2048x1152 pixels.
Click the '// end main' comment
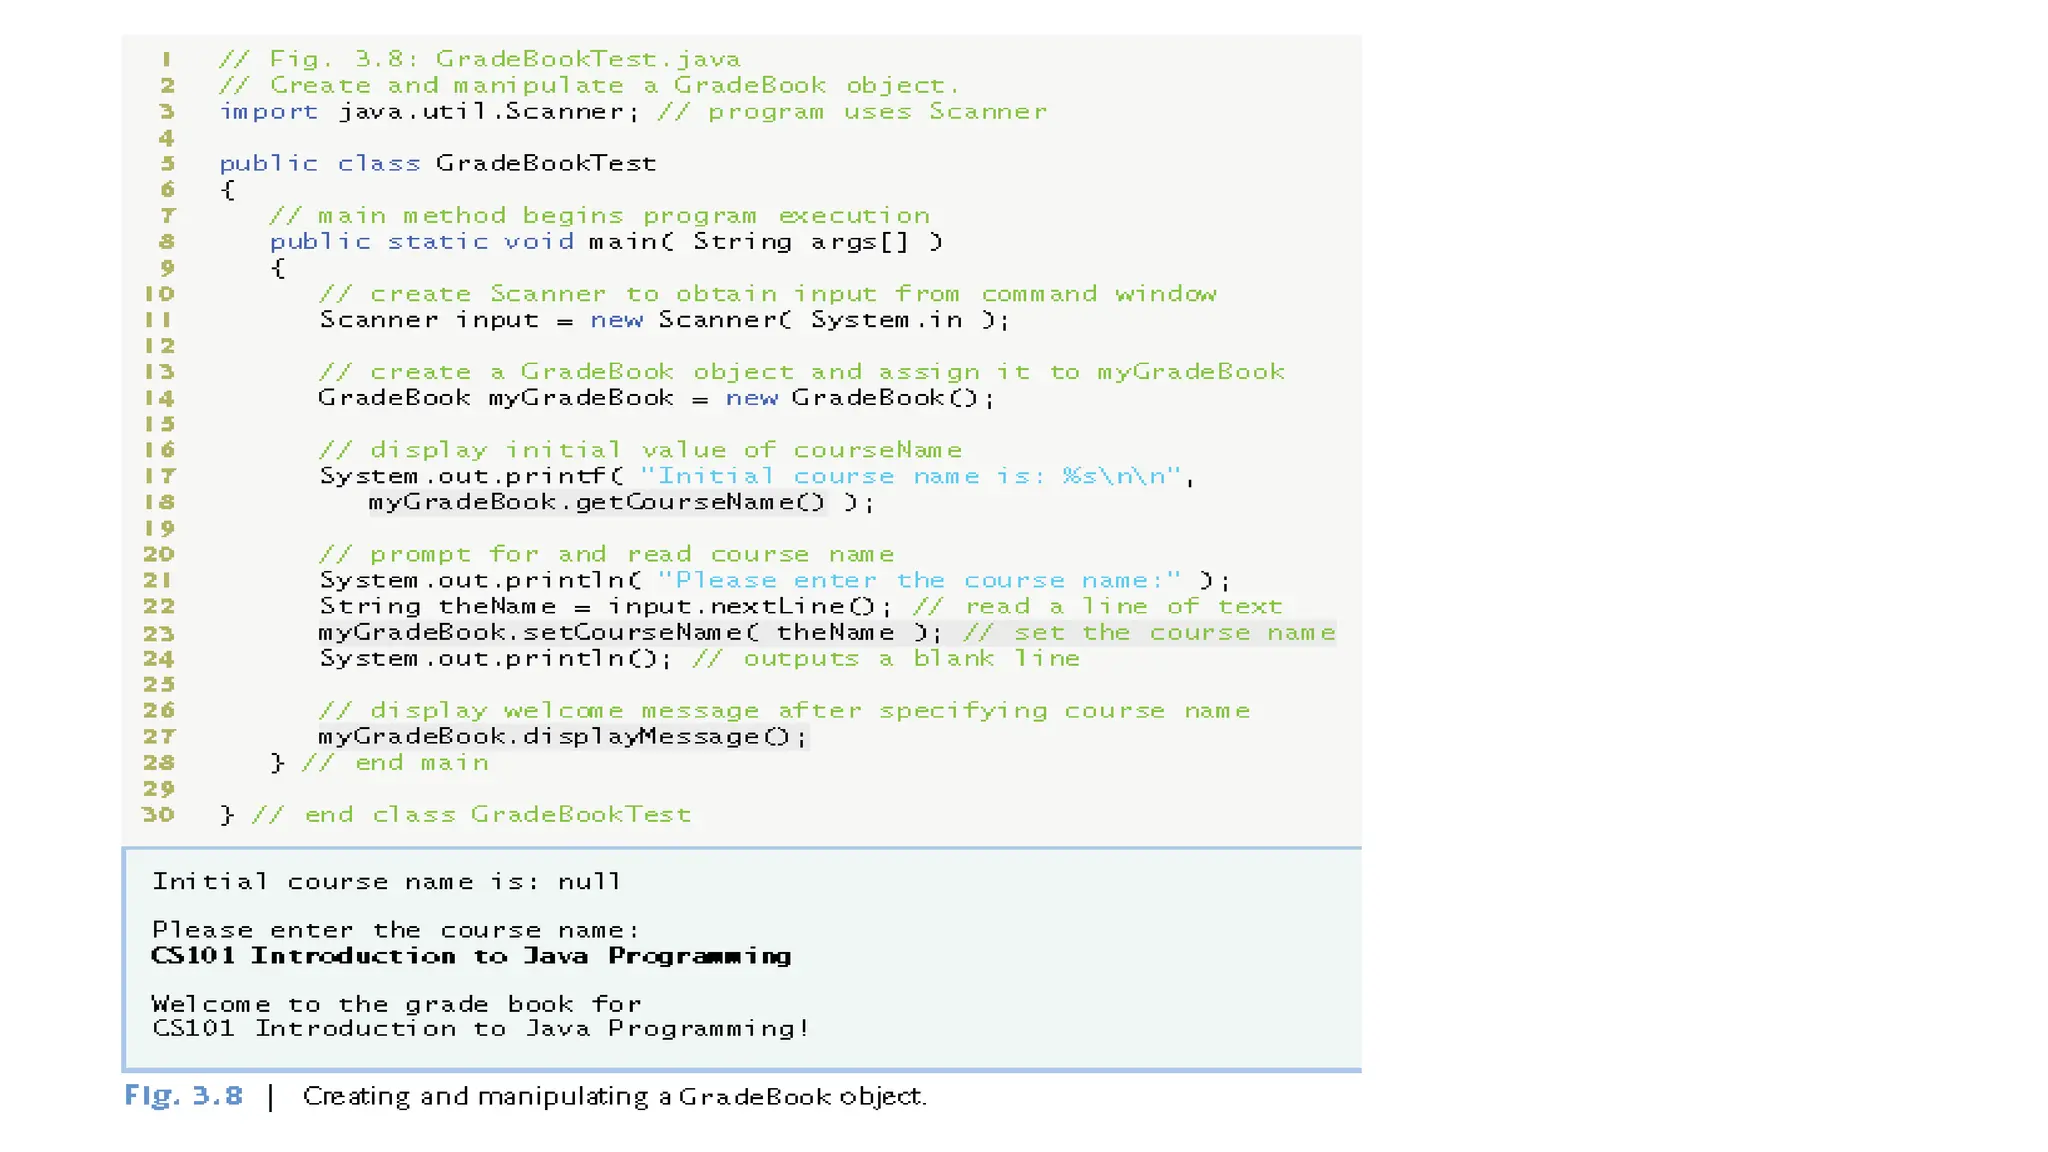pyautogui.click(x=396, y=763)
